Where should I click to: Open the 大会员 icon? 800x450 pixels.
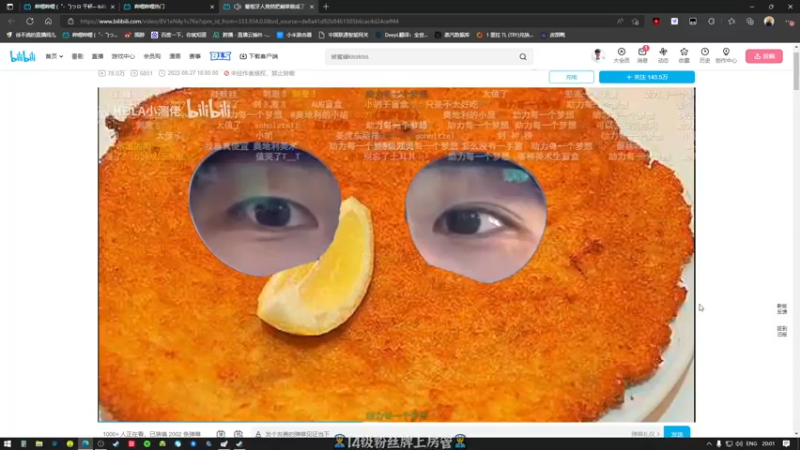(621, 55)
